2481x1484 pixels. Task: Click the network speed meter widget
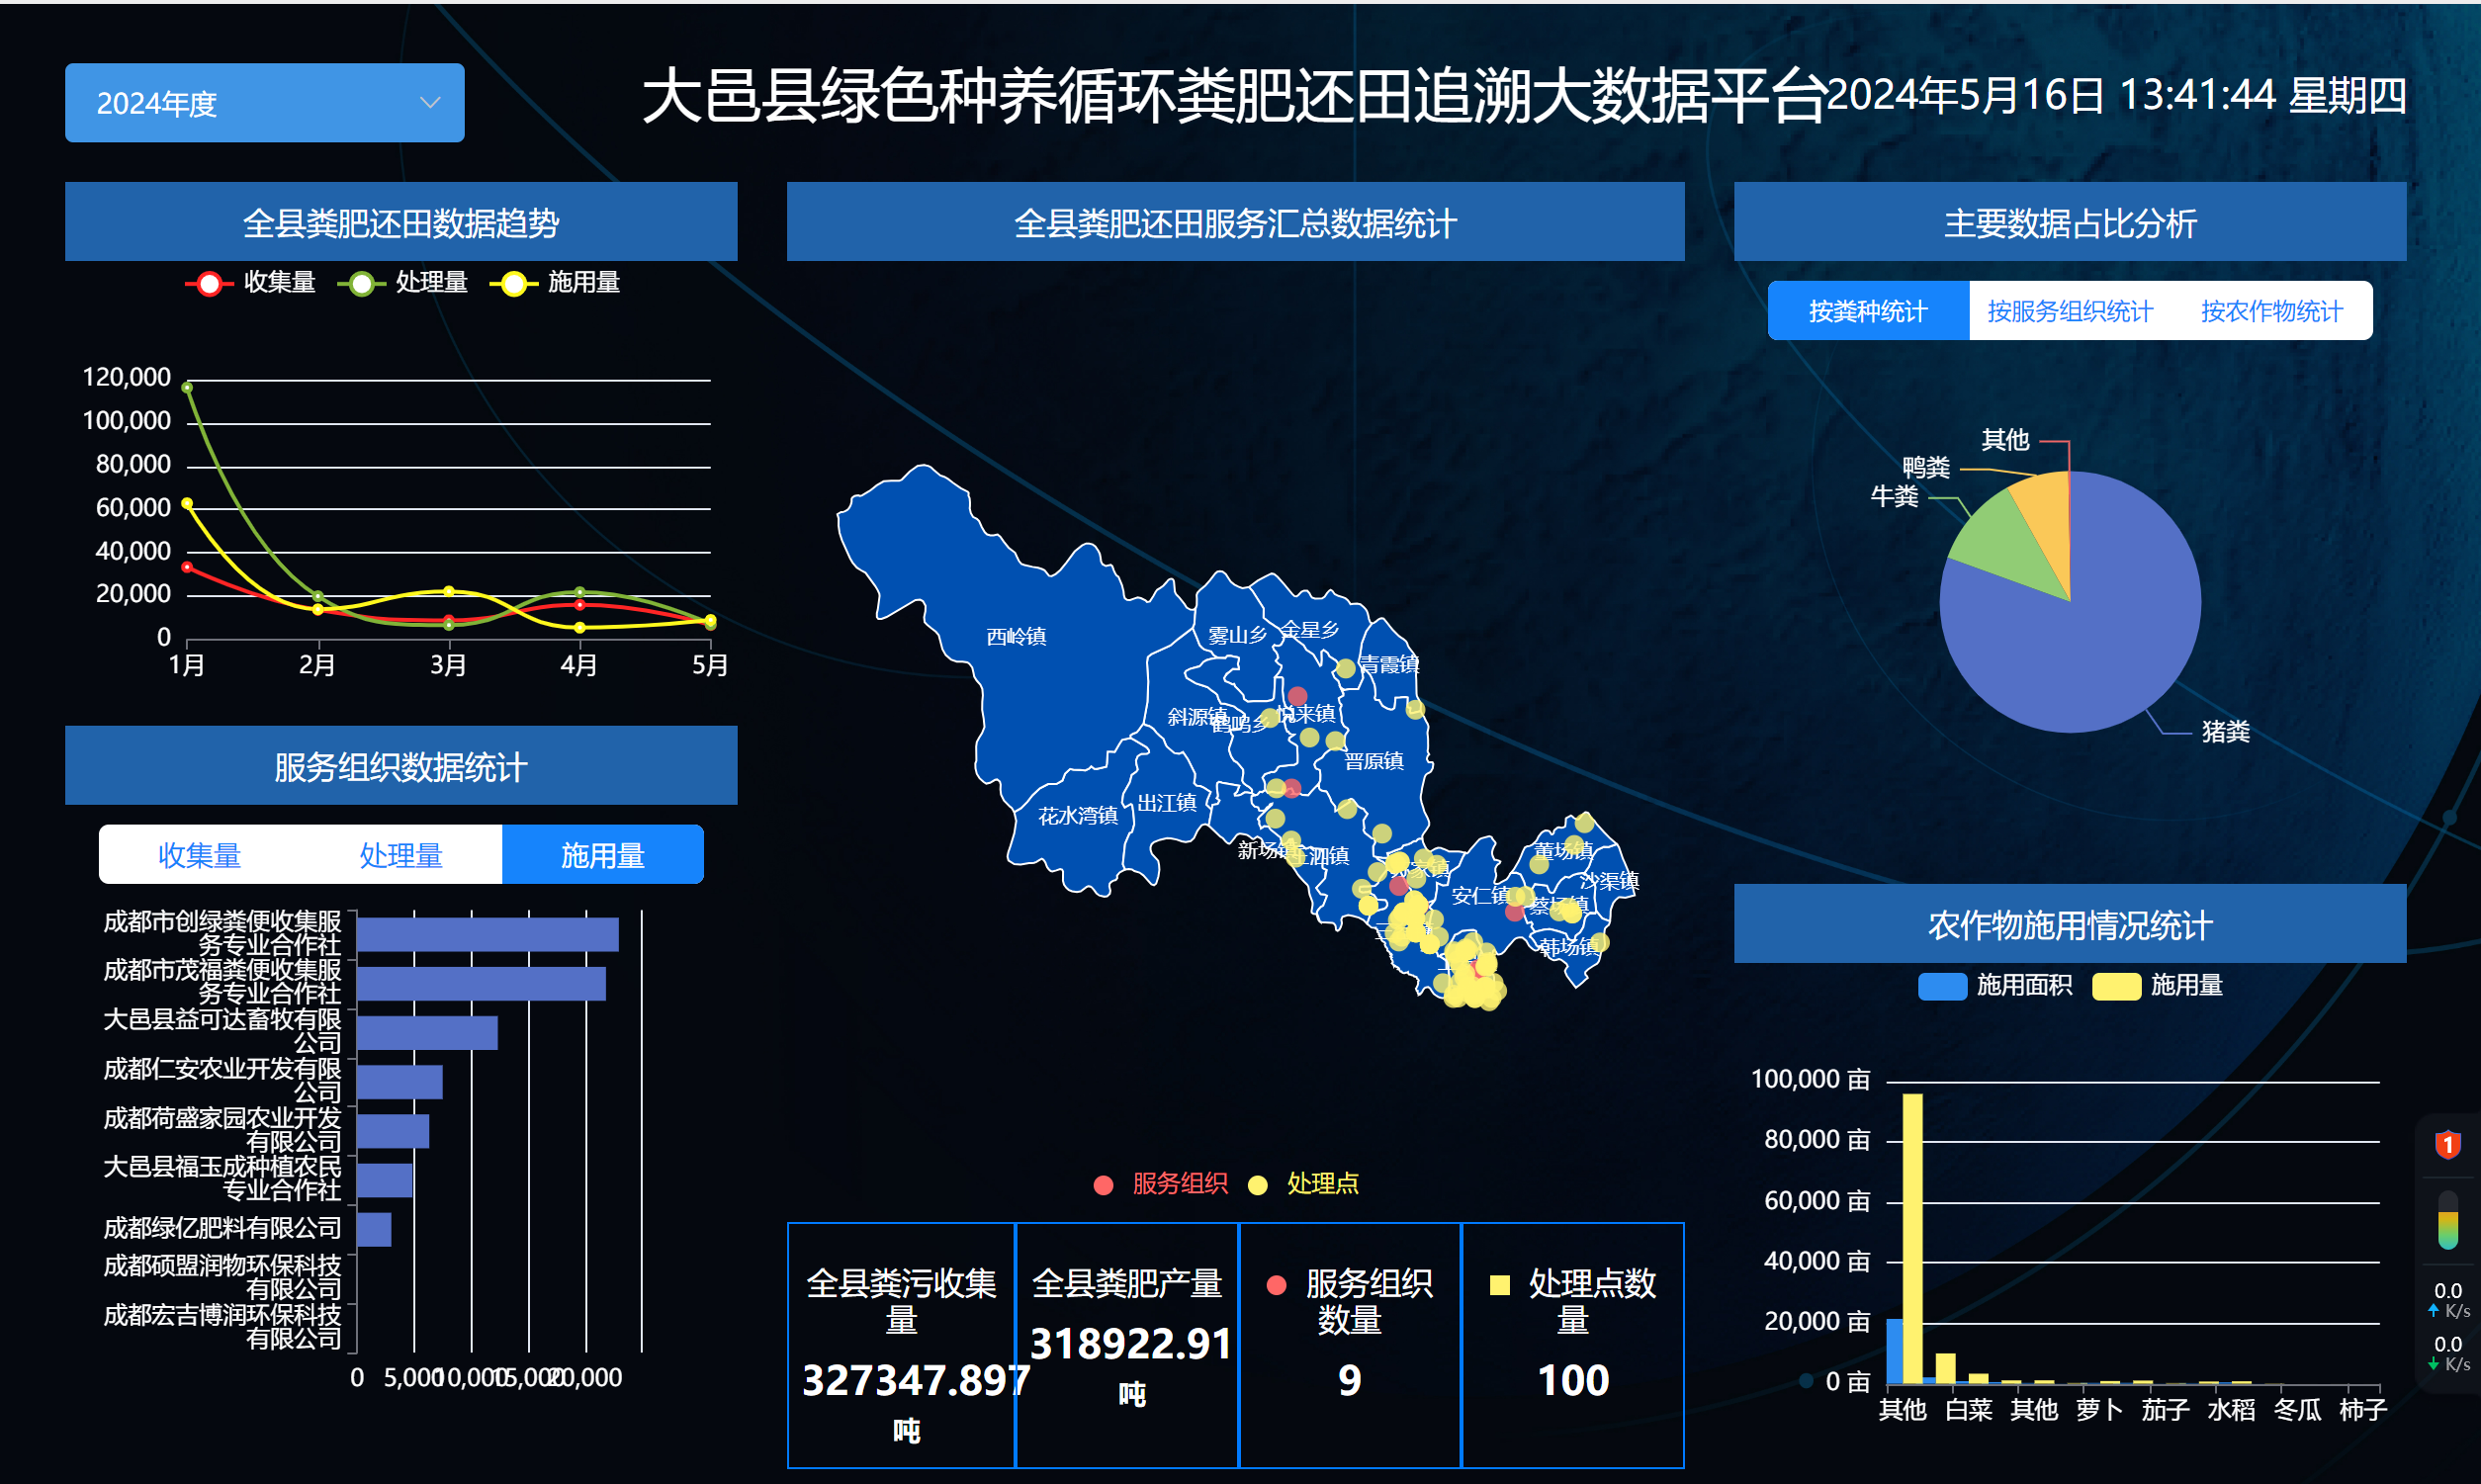(x=2448, y=1328)
